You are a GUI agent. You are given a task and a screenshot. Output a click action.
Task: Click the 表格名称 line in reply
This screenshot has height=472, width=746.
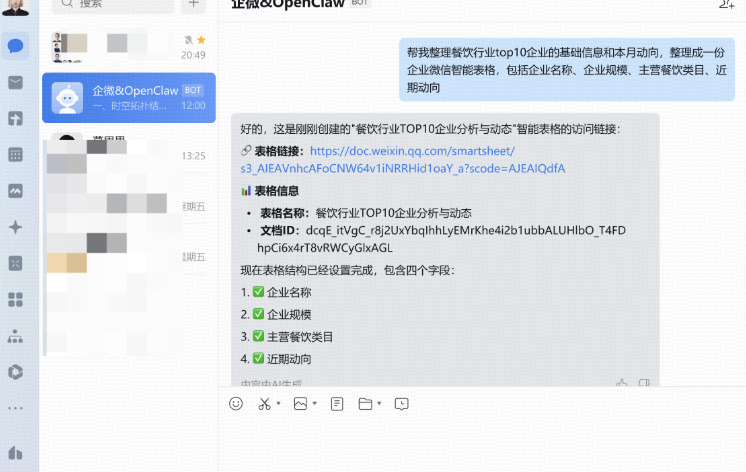(x=365, y=213)
